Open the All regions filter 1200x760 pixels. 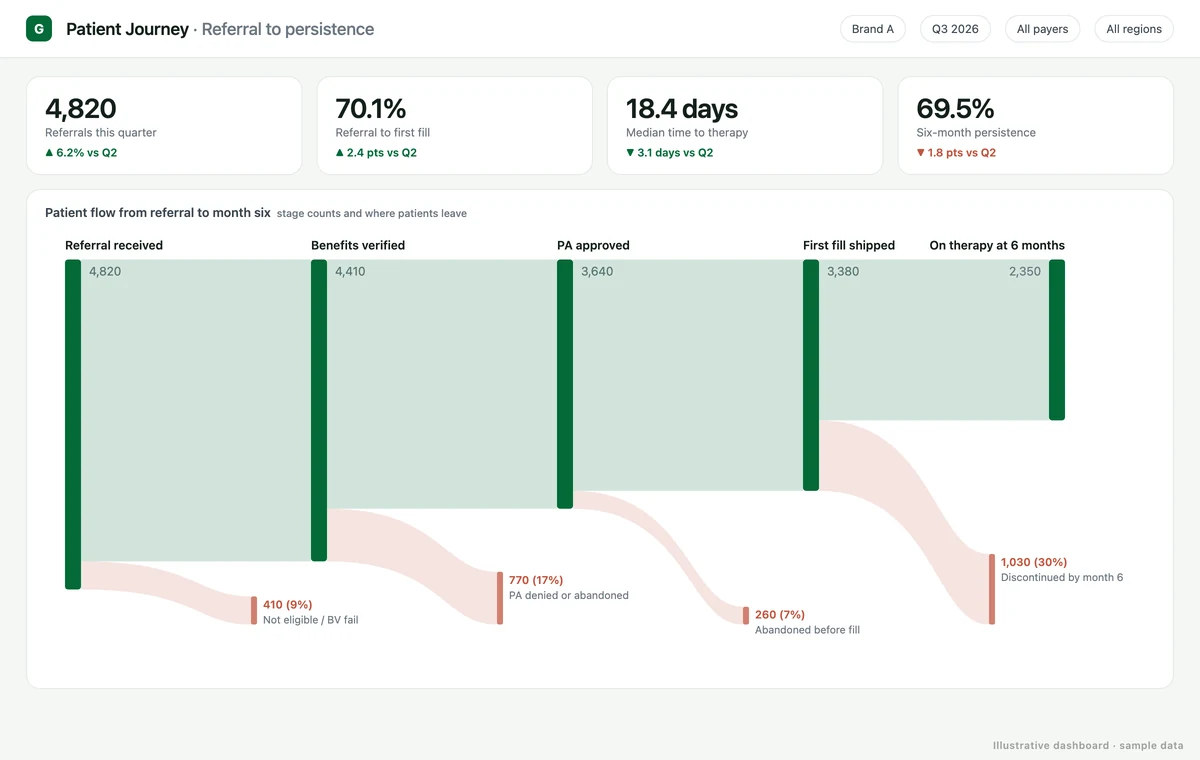pyautogui.click(x=1134, y=29)
